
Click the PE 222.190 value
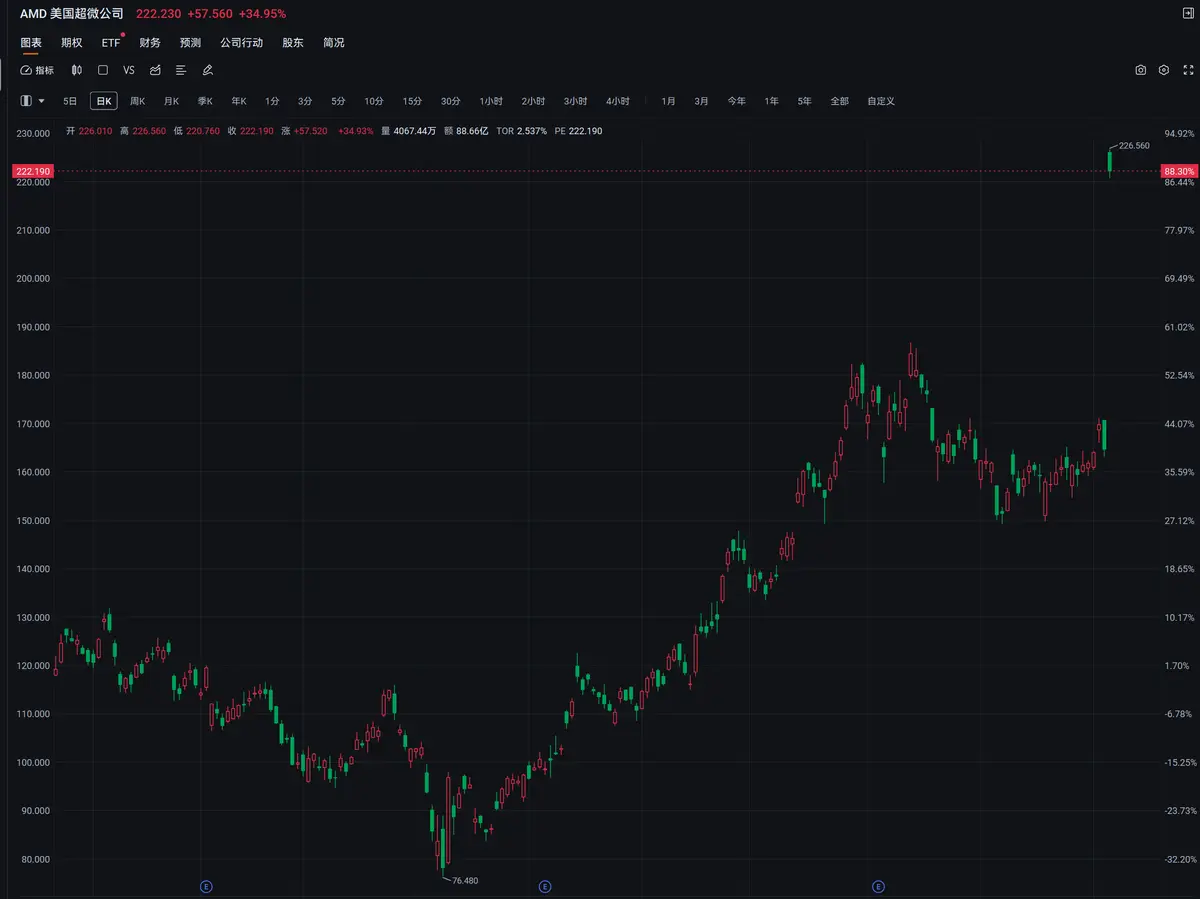click(x=578, y=131)
